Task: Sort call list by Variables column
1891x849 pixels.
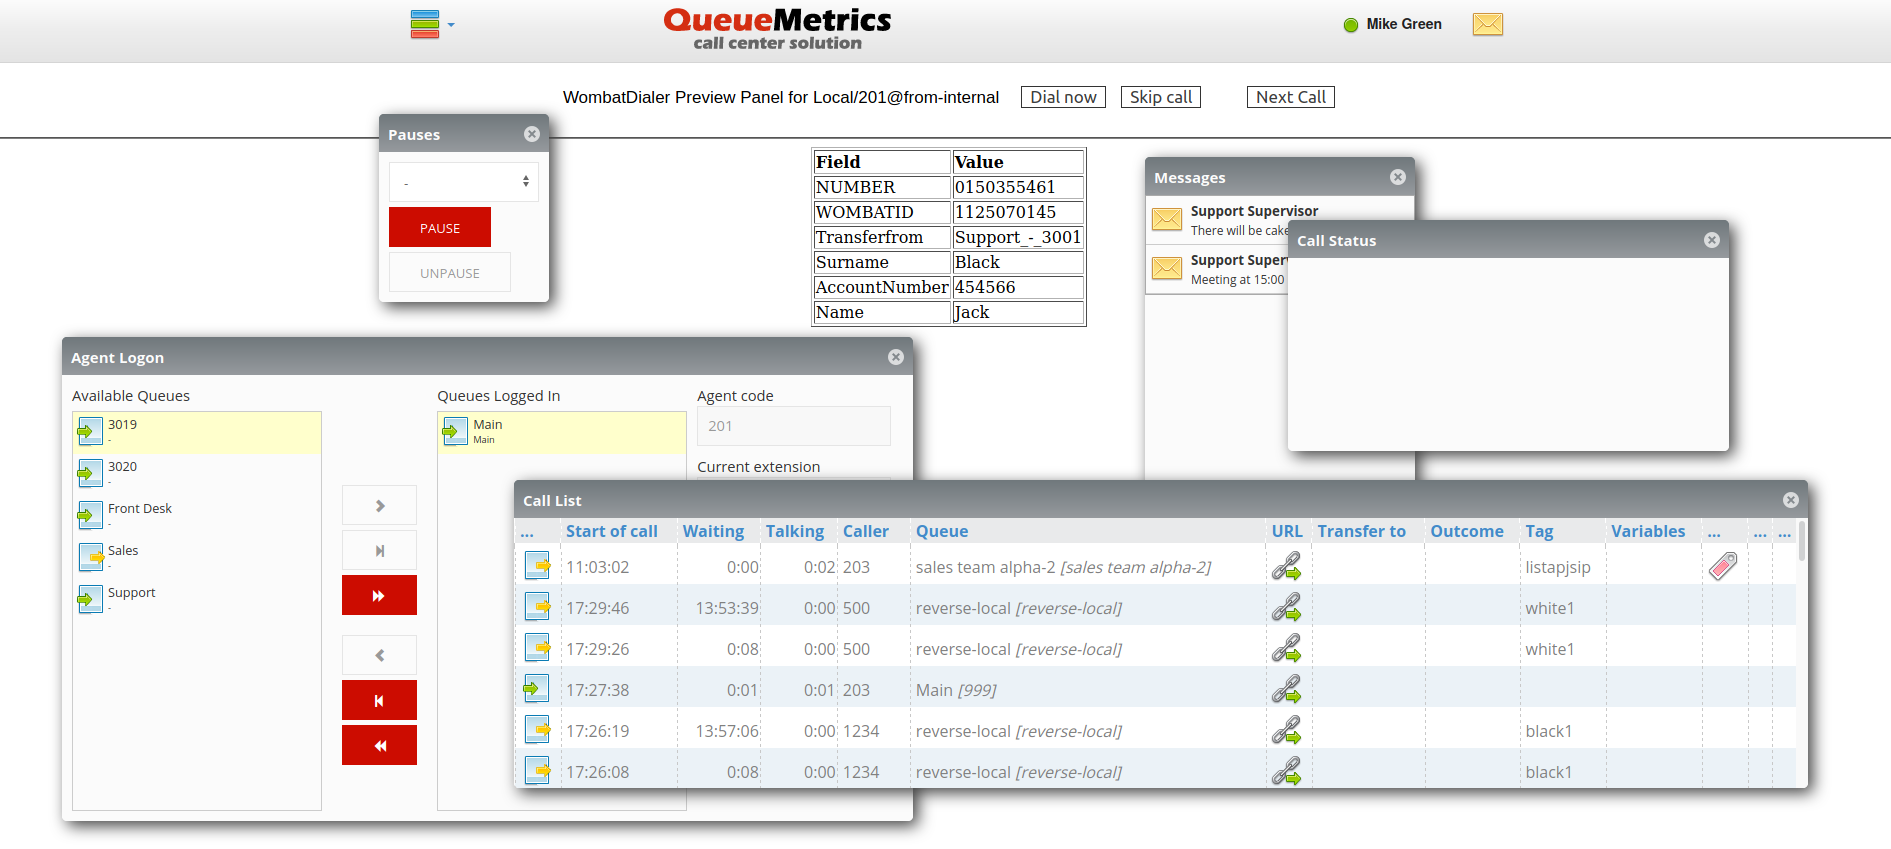Action: point(1648,531)
